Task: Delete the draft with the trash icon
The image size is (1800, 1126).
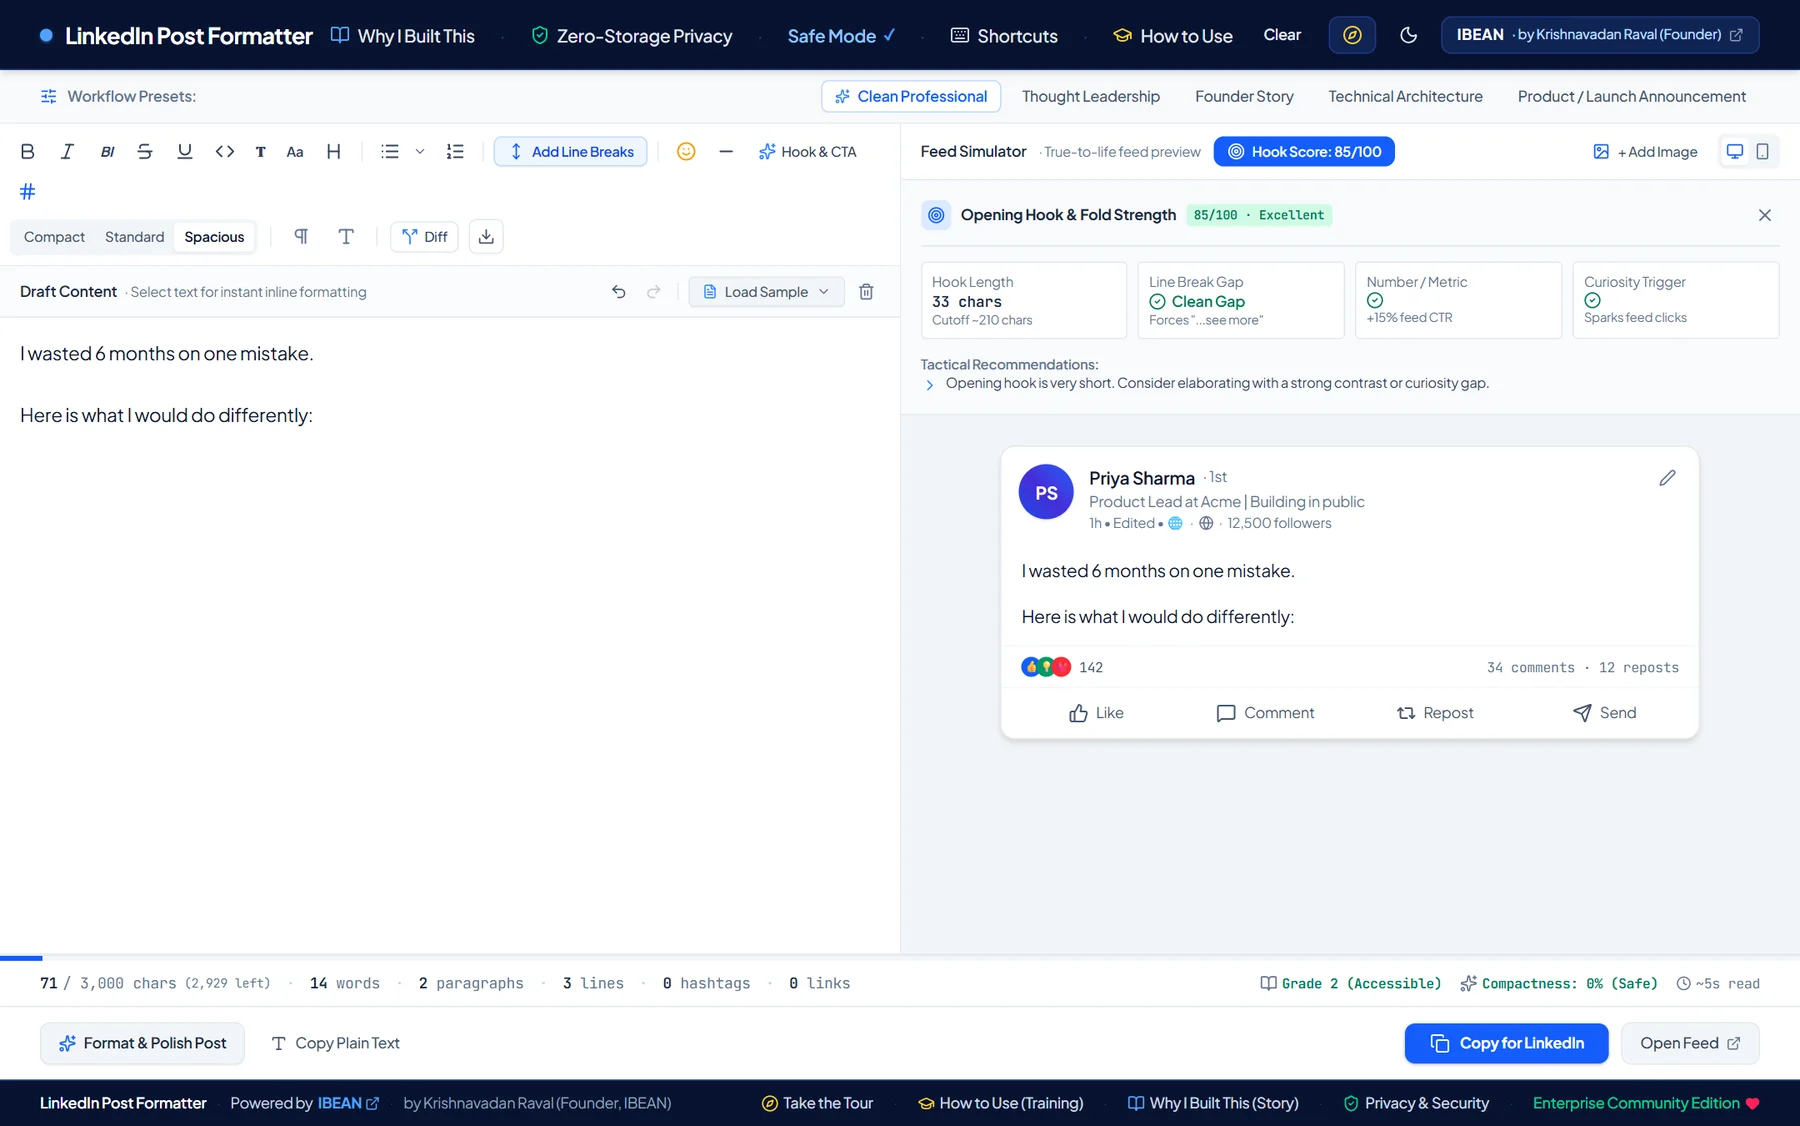Action: 867,292
